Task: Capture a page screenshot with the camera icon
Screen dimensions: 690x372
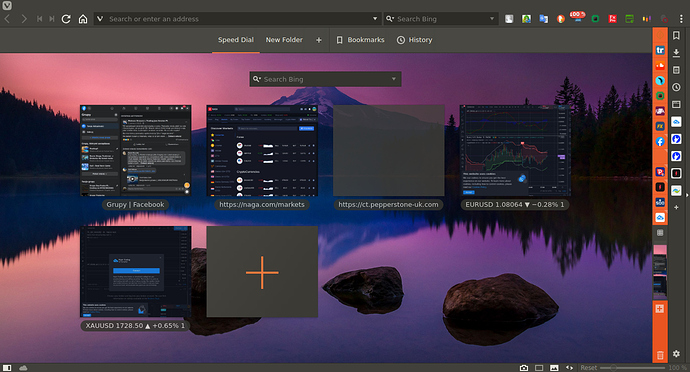Action: [x=524, y=368]
